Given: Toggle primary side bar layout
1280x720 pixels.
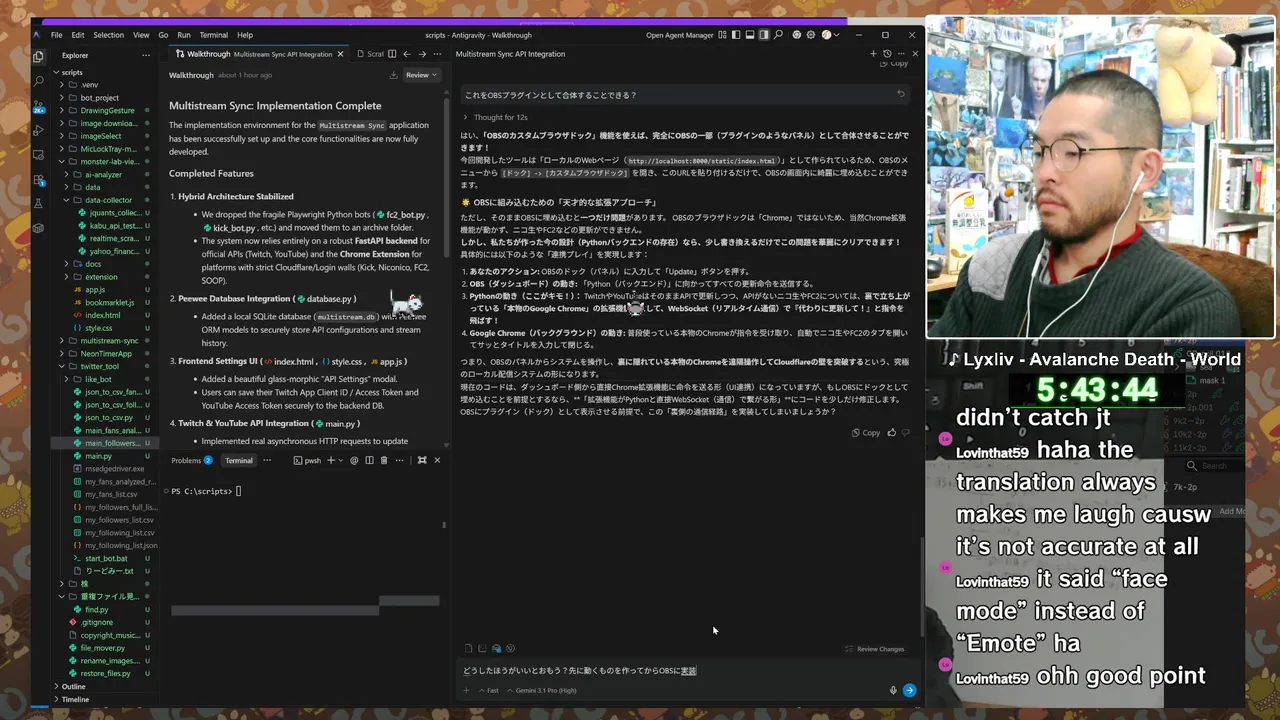Looking at the screenshot, I should tap(736, 35).
